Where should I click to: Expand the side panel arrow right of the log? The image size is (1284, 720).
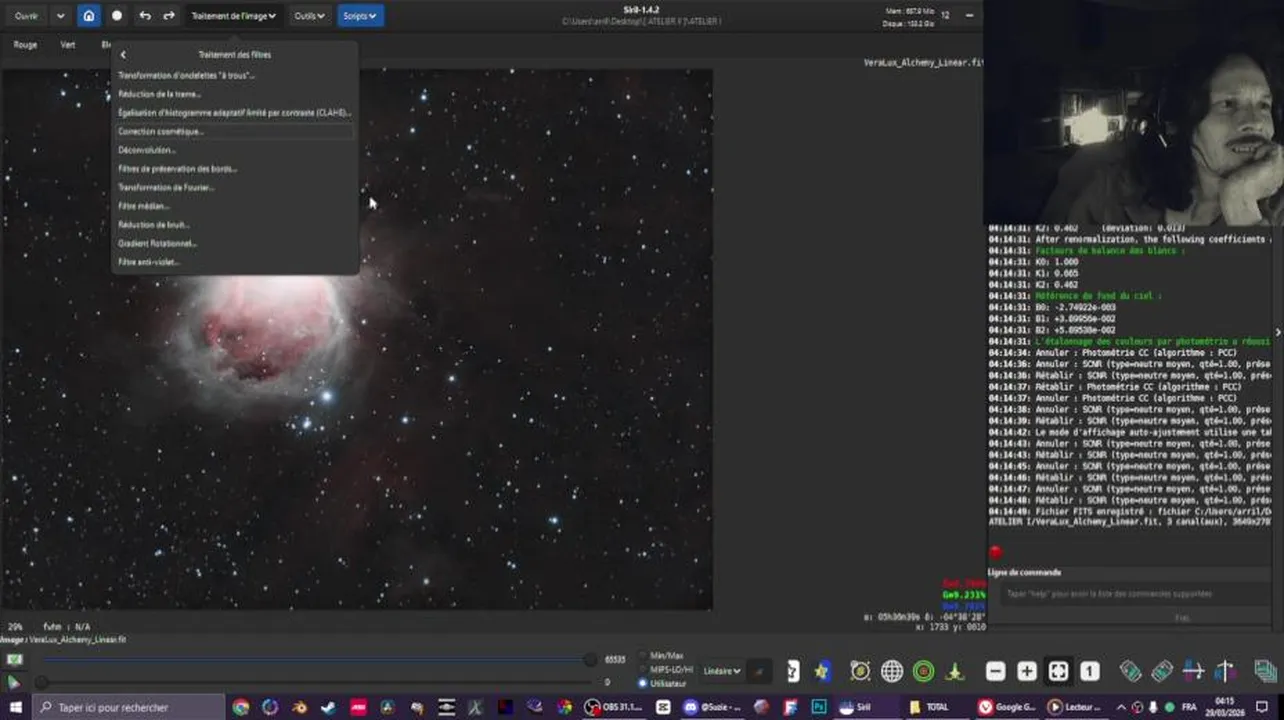(x=1278, y=332)
